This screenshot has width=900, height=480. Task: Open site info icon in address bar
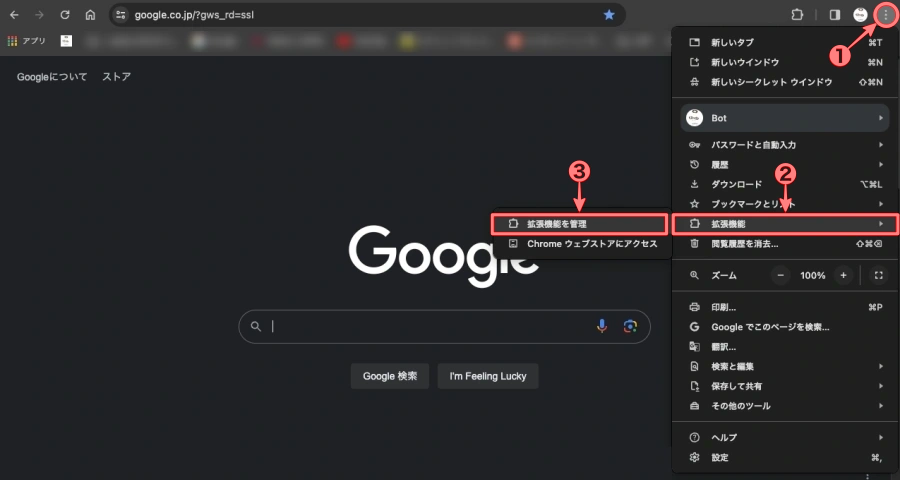(x=121, y=15)
